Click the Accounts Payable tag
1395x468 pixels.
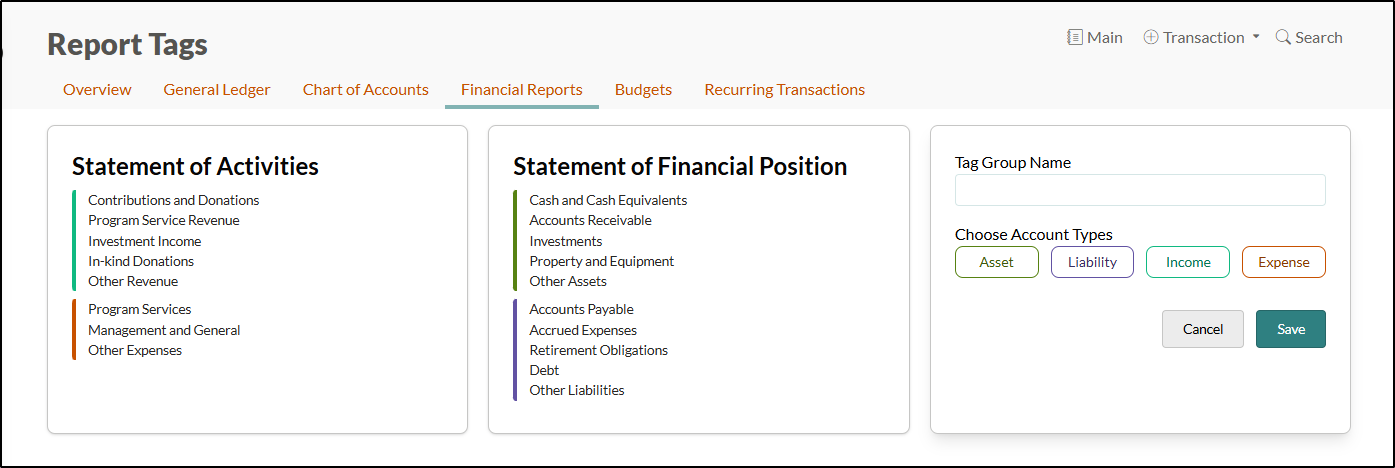(x=581, y=310)
